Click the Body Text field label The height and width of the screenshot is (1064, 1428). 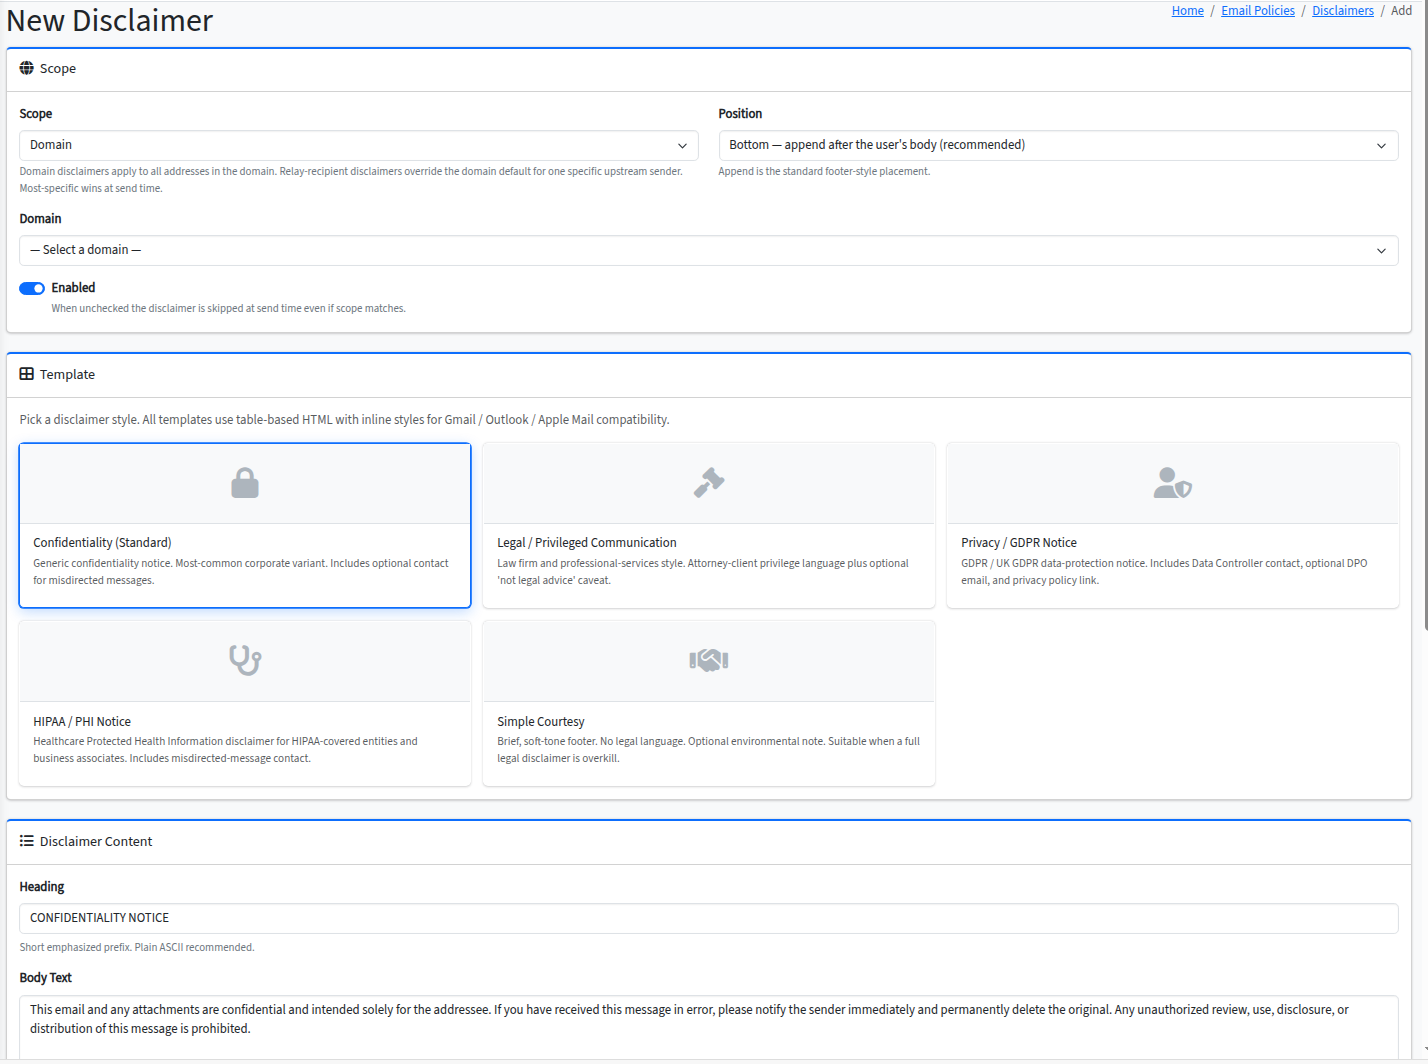tap(46, 978)
